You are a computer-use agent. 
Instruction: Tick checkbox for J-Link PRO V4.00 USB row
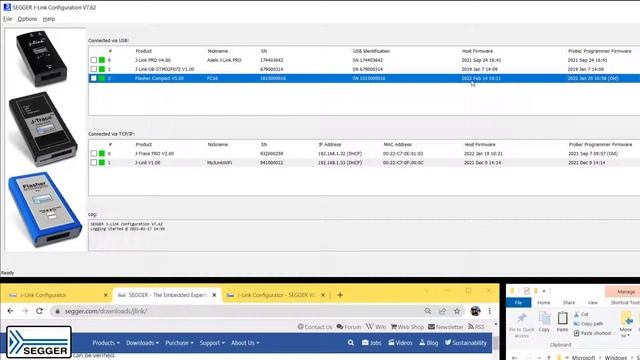(93, 60)
